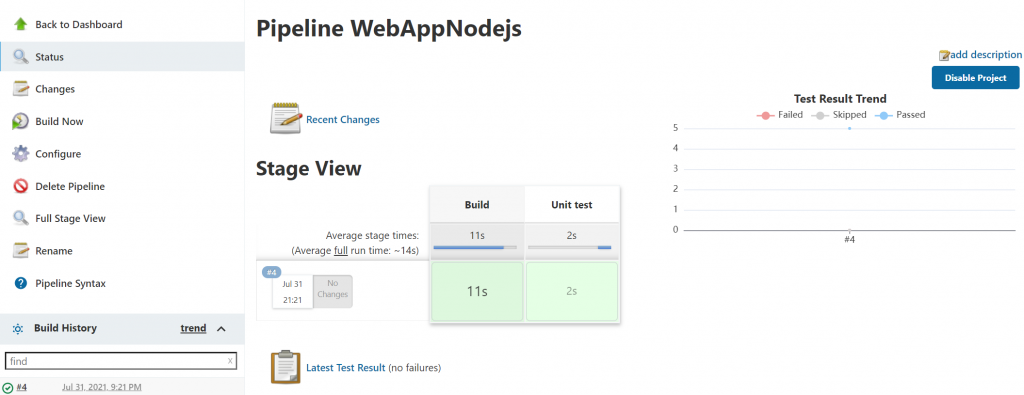
Task: Toggle the Skipped series in chart legend
Action: pyautogui.click(x=839, y=115)
